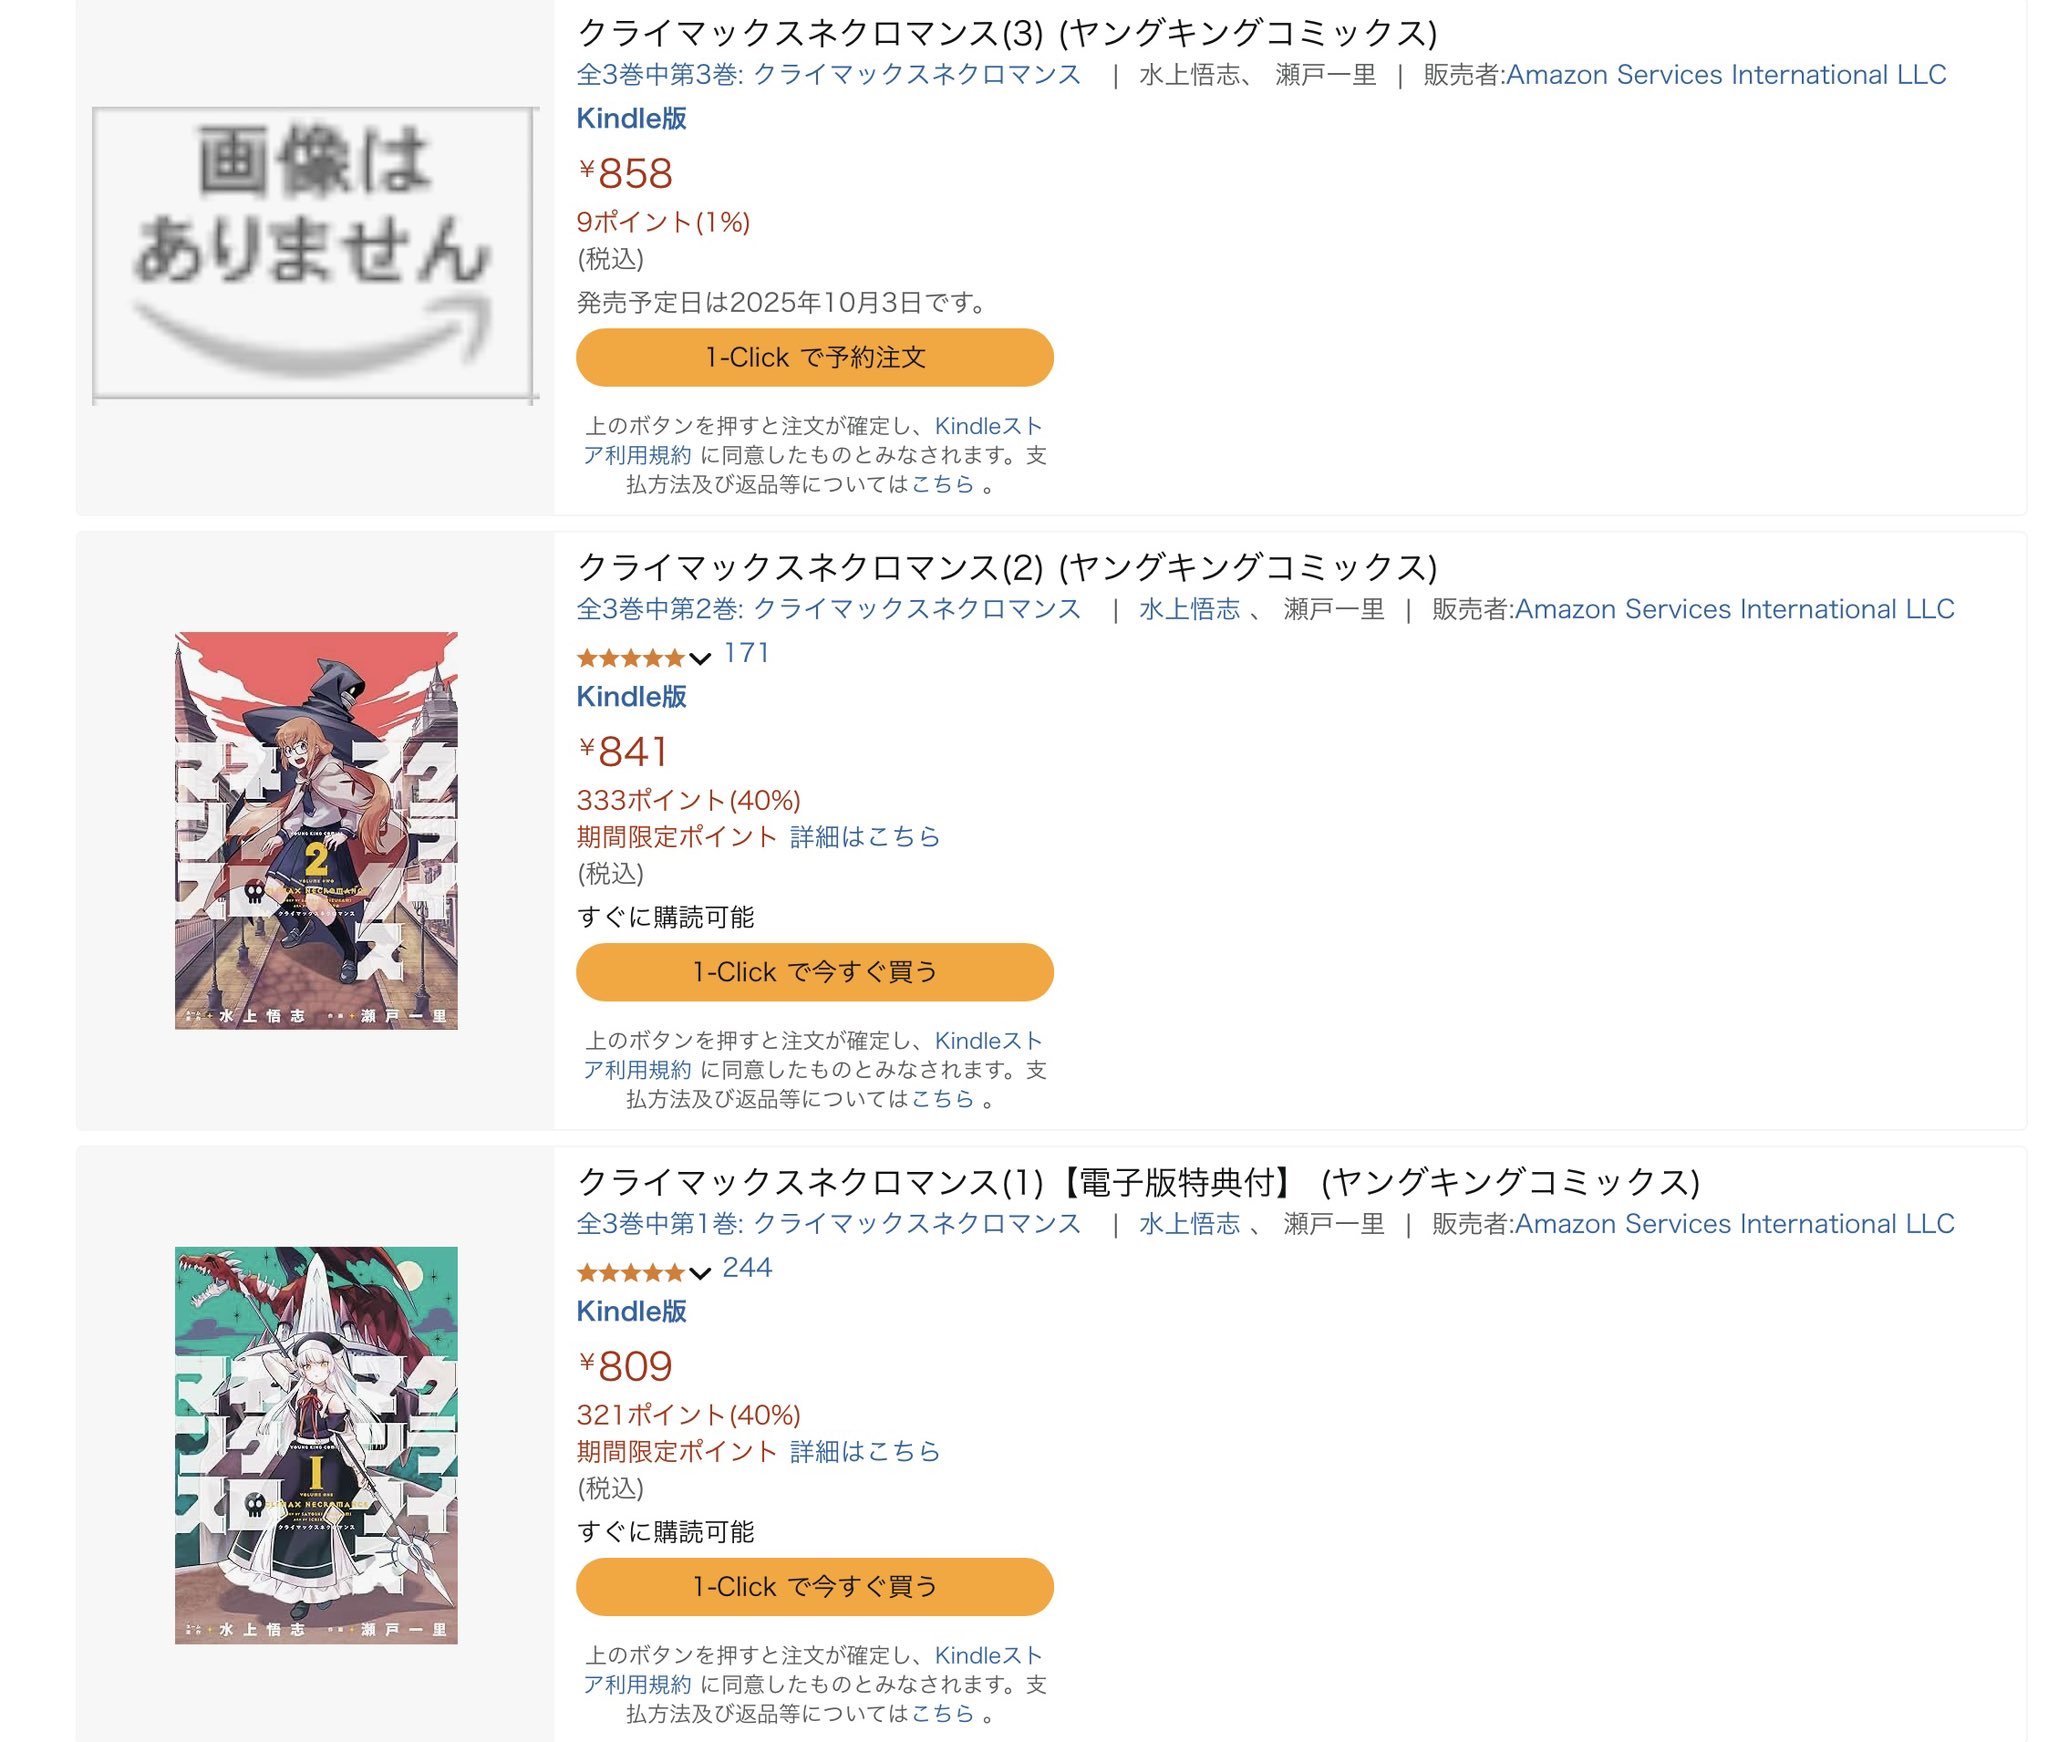Open クライマックスネクロマンス(1) 電子版特典付 title
The image size is (2048, 1742).
pyautogui.click(x=1138, y=1182)
